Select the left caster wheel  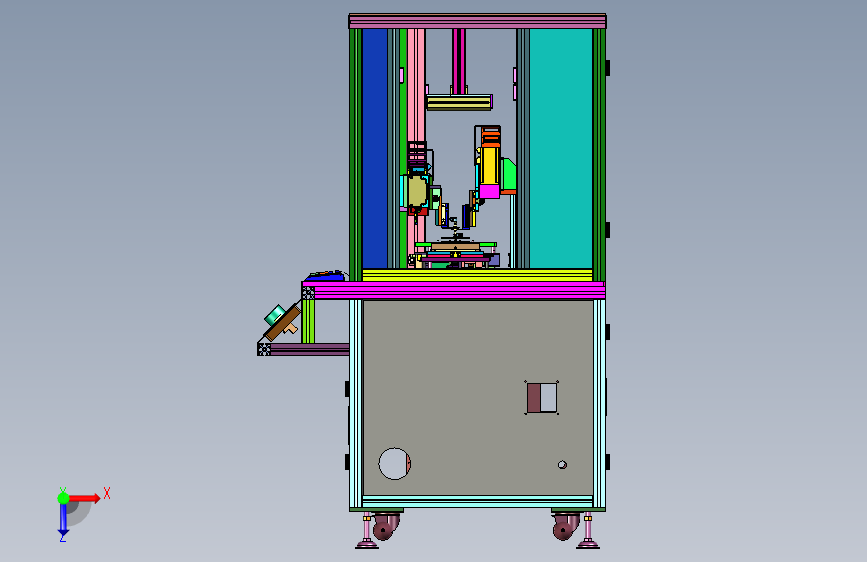pyautogui.click(x=385, y=526)
